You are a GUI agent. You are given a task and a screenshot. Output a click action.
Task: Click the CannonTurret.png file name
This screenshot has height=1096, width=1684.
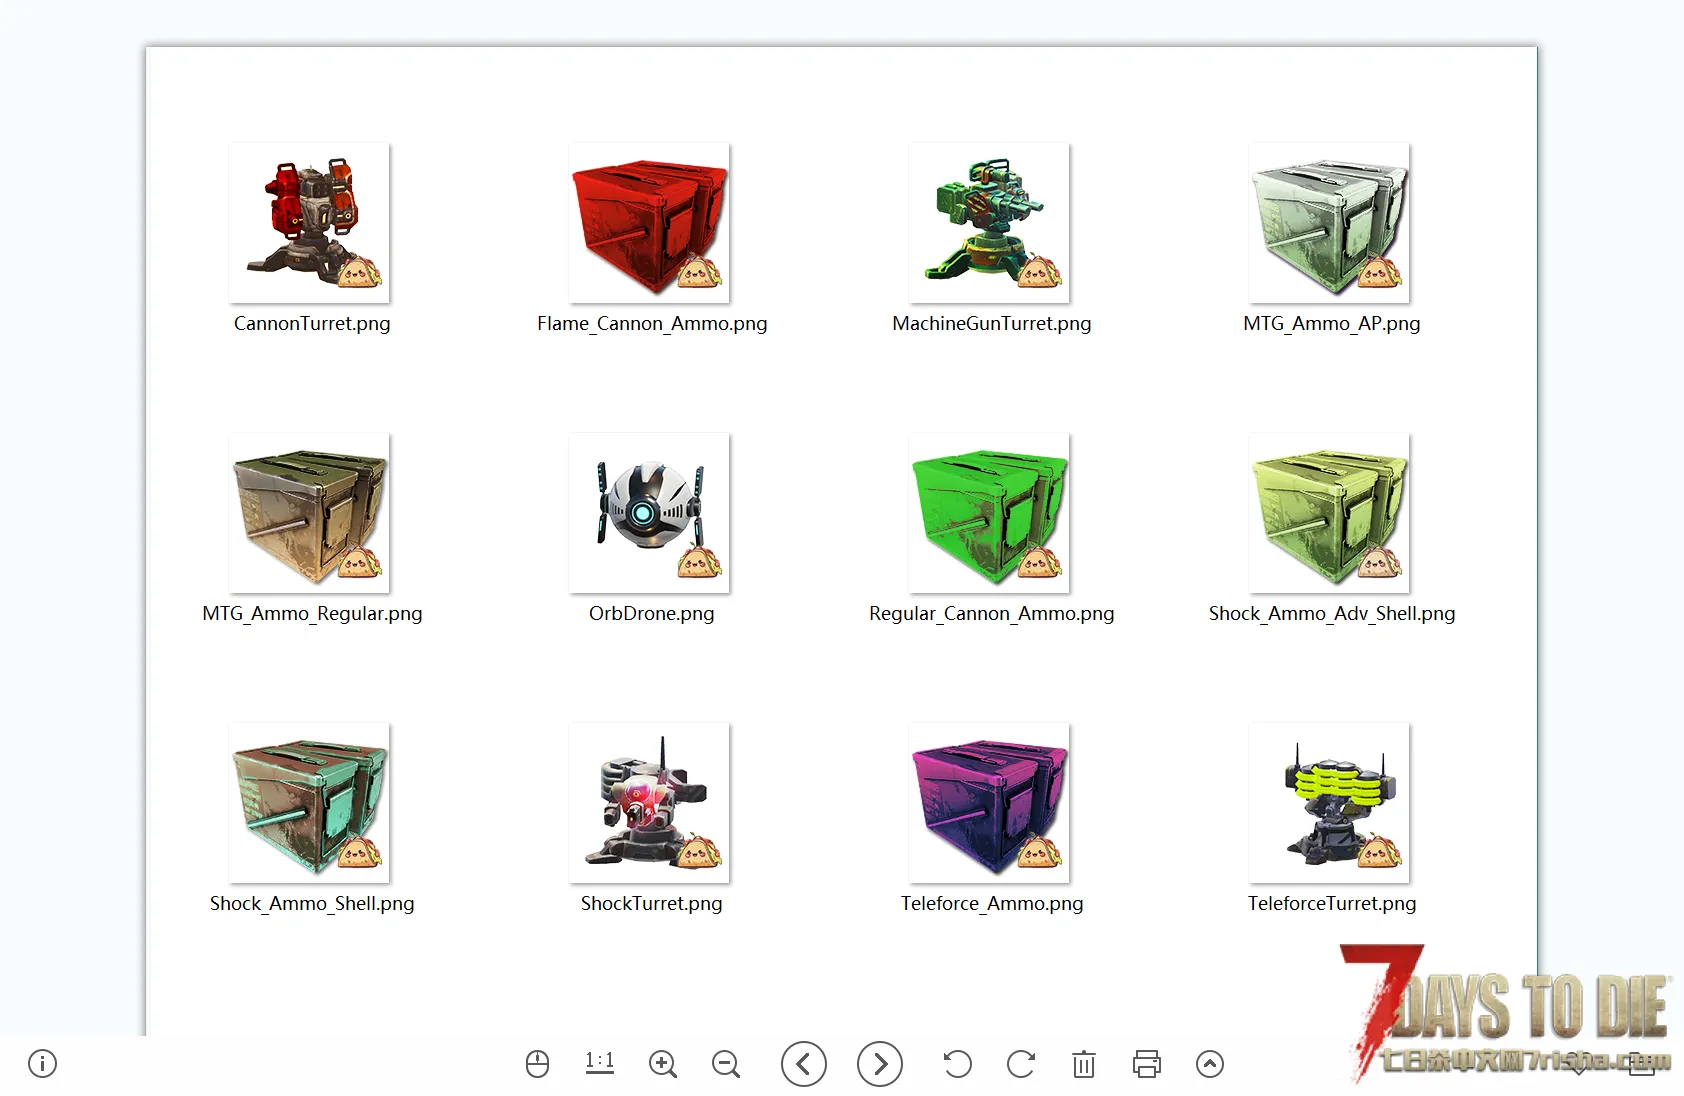pyautogui.click(x=312, y=324)
